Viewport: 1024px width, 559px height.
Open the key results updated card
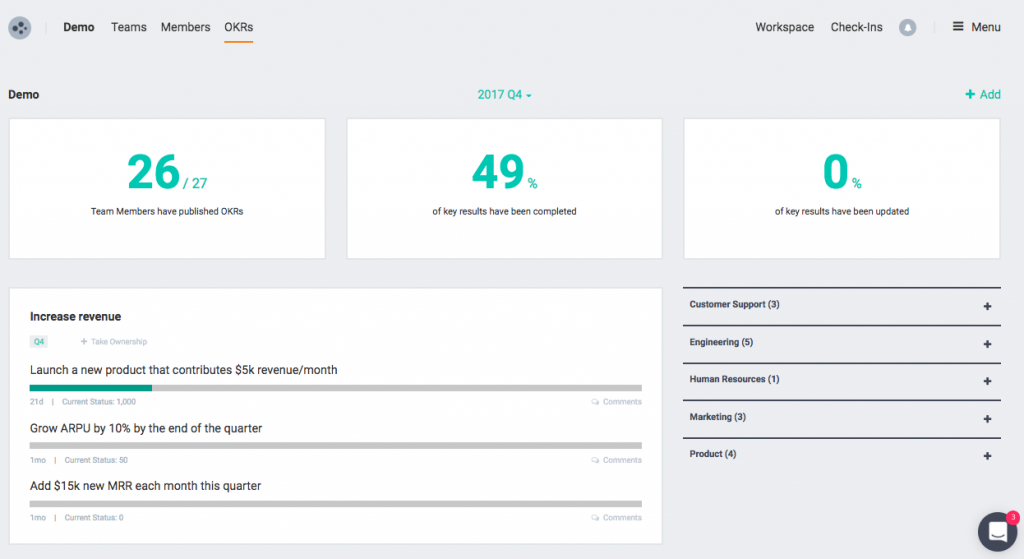(x=842, y=189)
